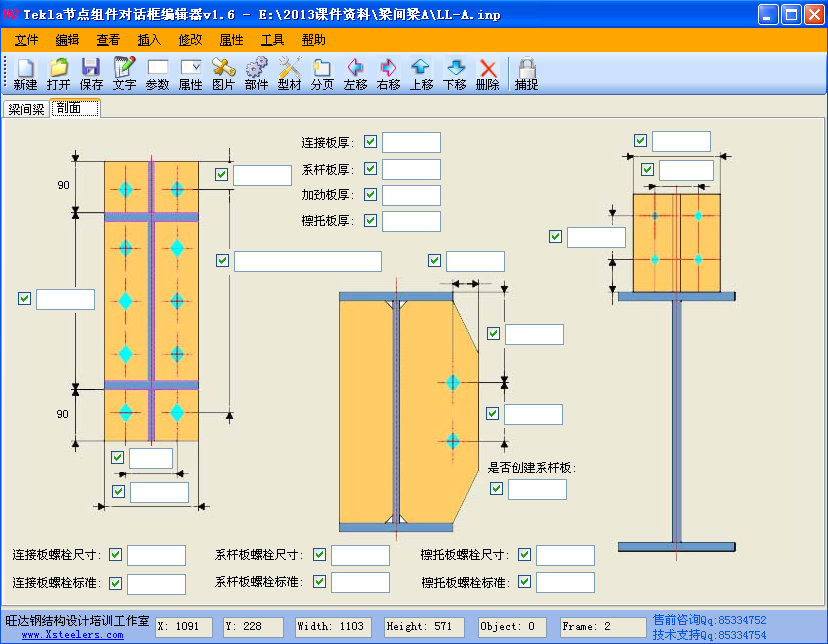Insert a 属性 attribute dropdown
Image resolution: width=828 pixels, height=644 pixels.
(190, 74)
